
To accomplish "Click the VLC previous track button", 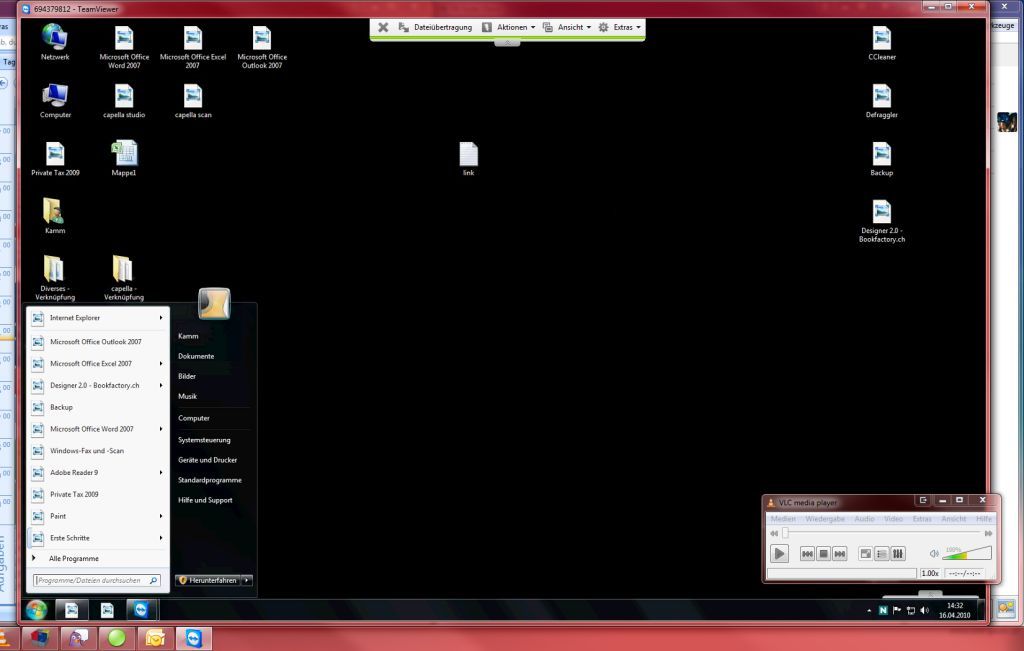I will pyautogui.click(x=807, y=554).
